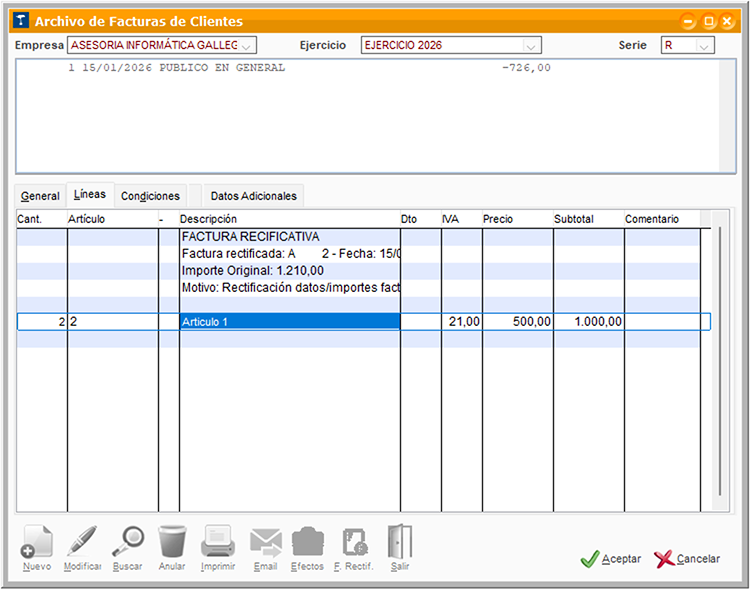Click the Nuevo new-document icon
Viewport: 750px width, 590px height.
point(37,541)
